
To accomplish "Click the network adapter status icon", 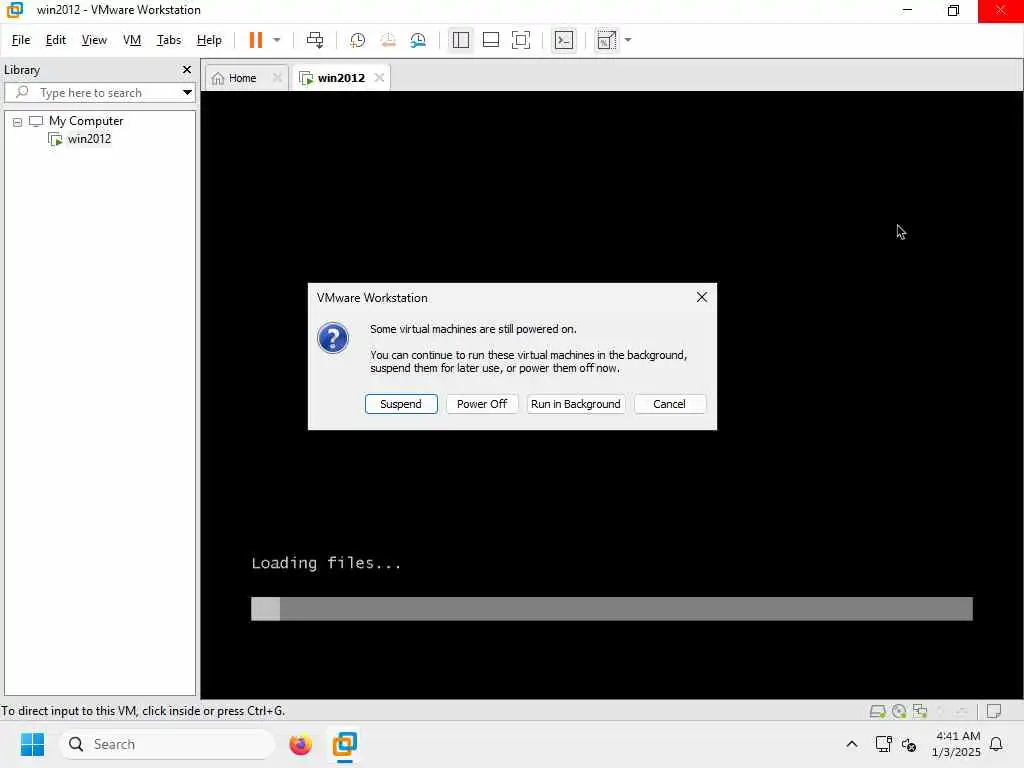I will (x=920, y=711).
